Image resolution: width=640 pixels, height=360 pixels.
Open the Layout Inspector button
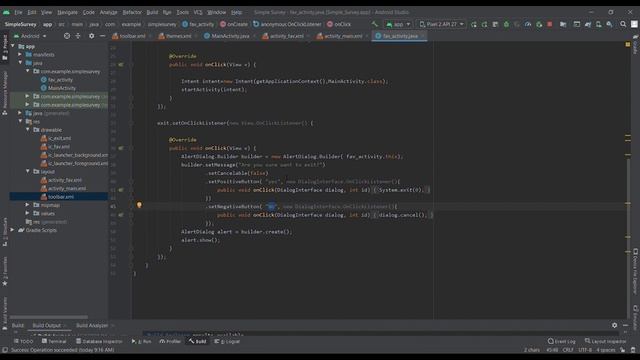(605, 341)
